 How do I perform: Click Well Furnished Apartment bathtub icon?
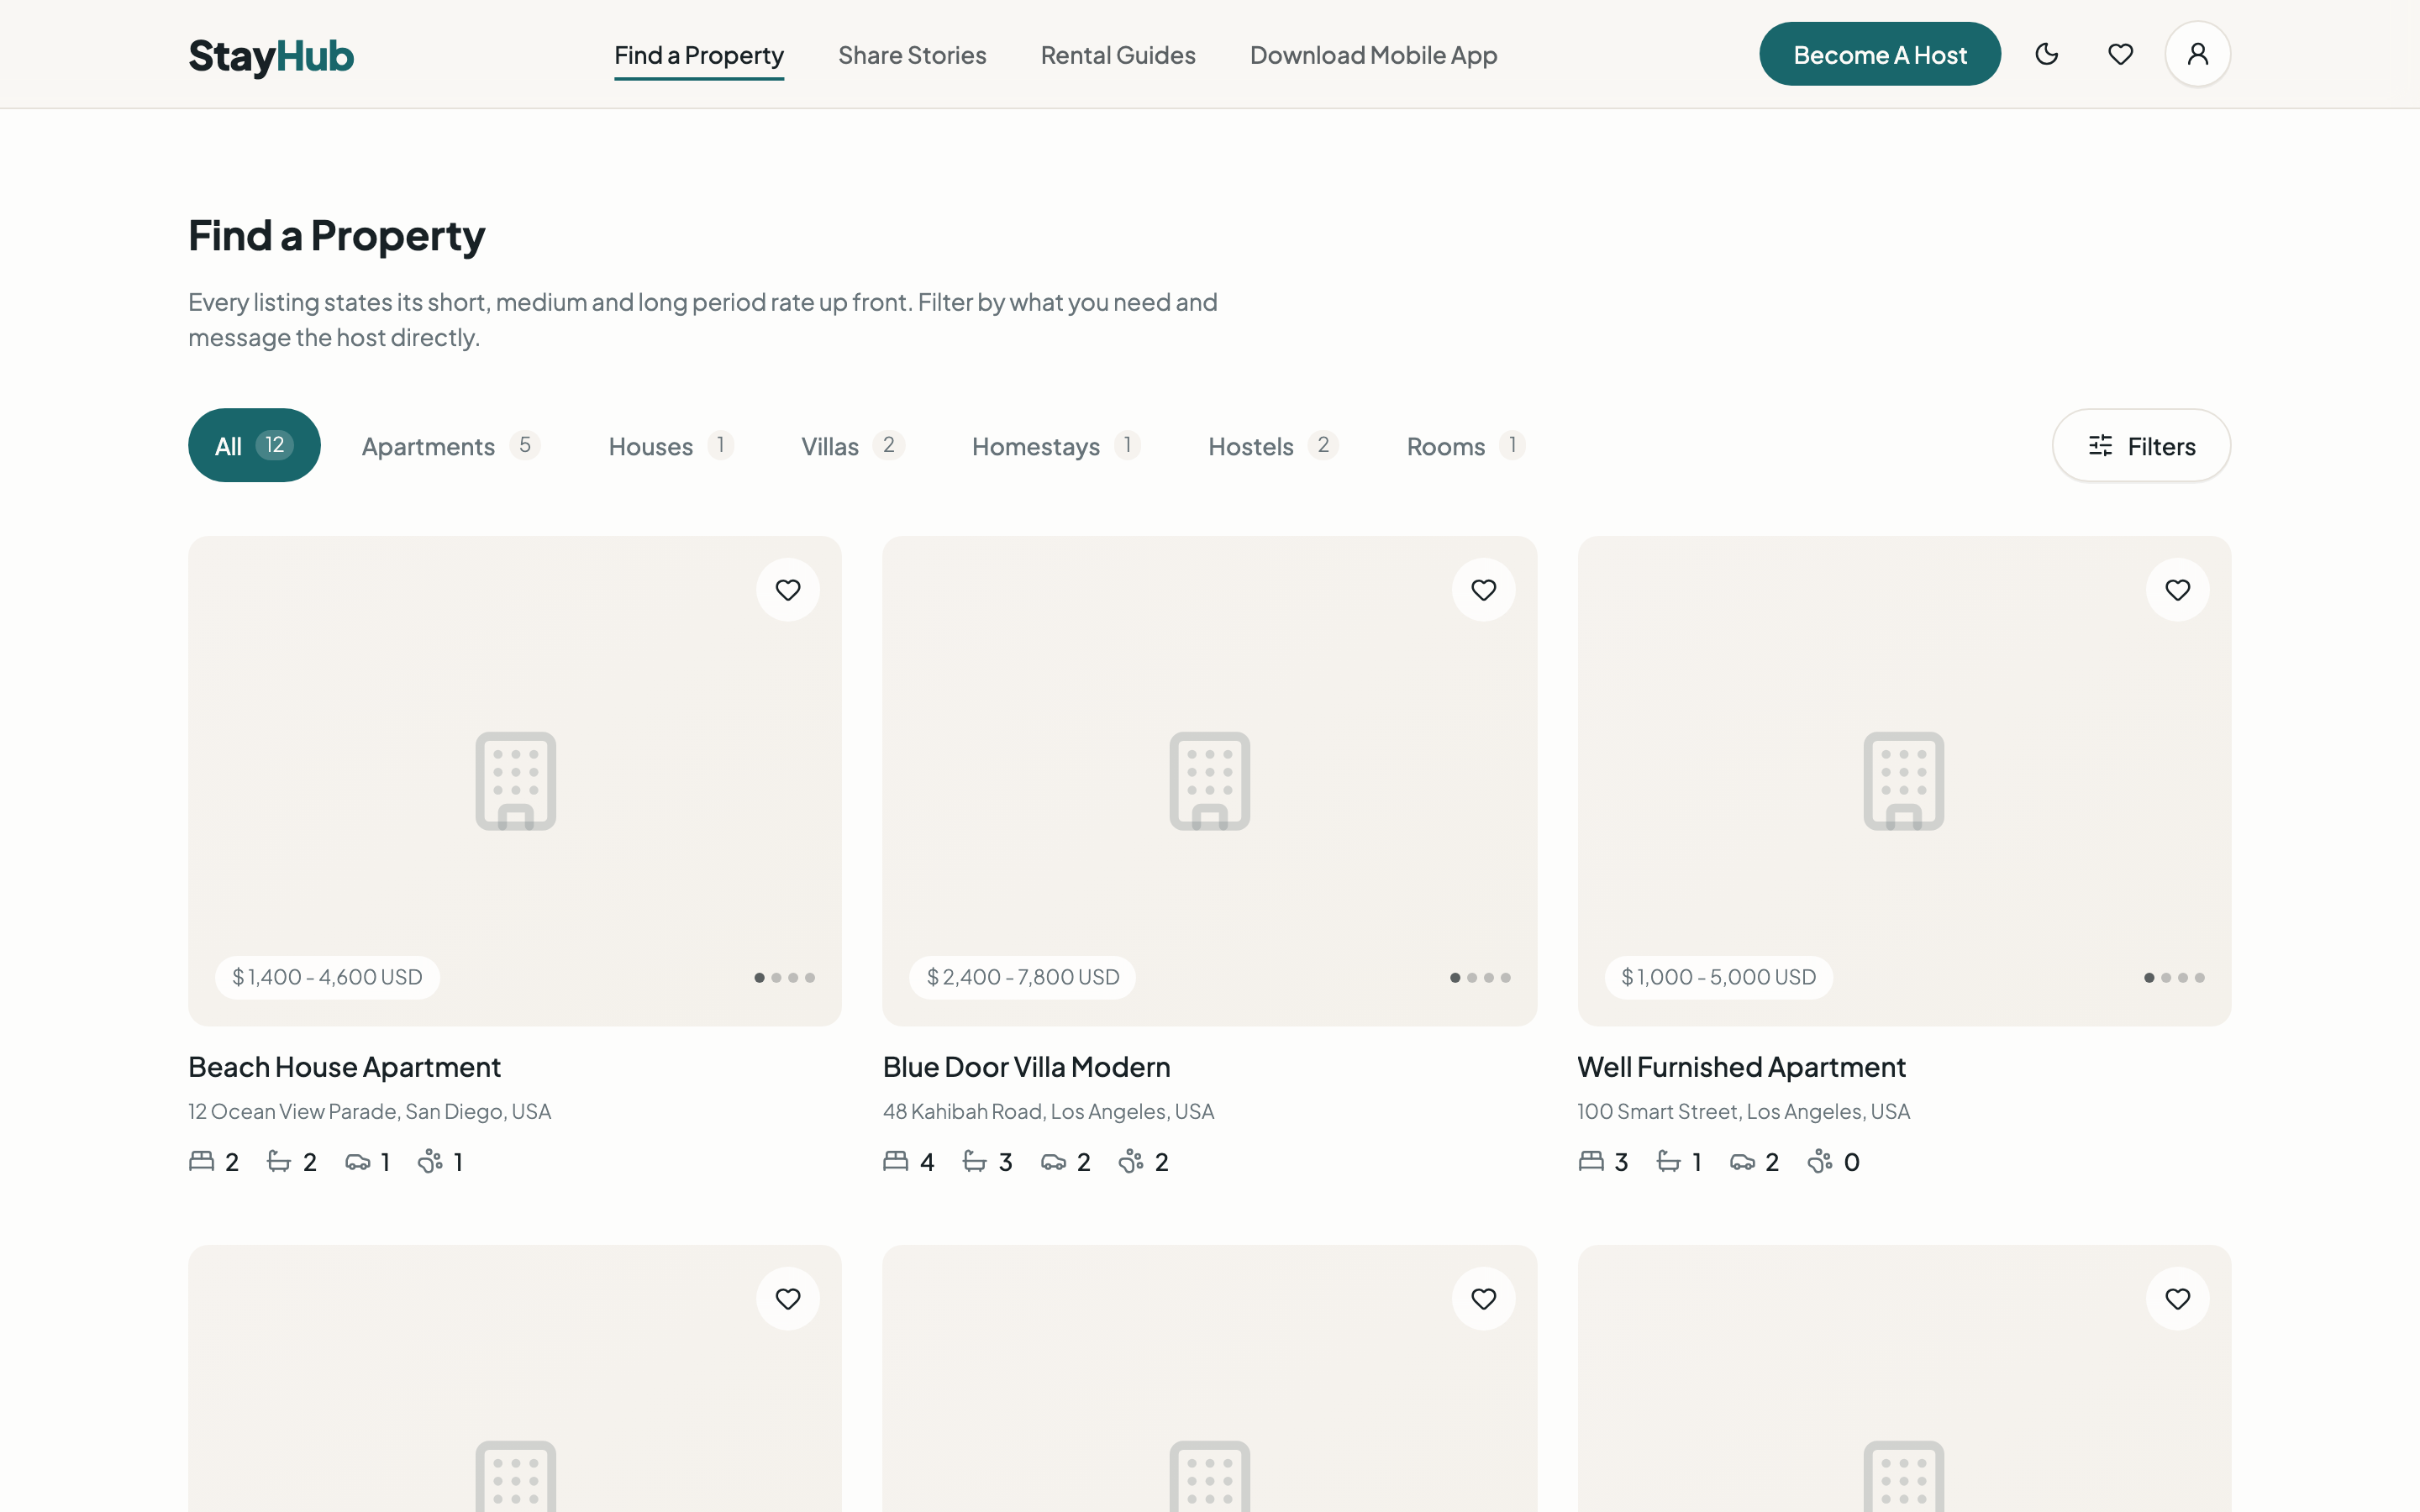tap(1668, 1160)
